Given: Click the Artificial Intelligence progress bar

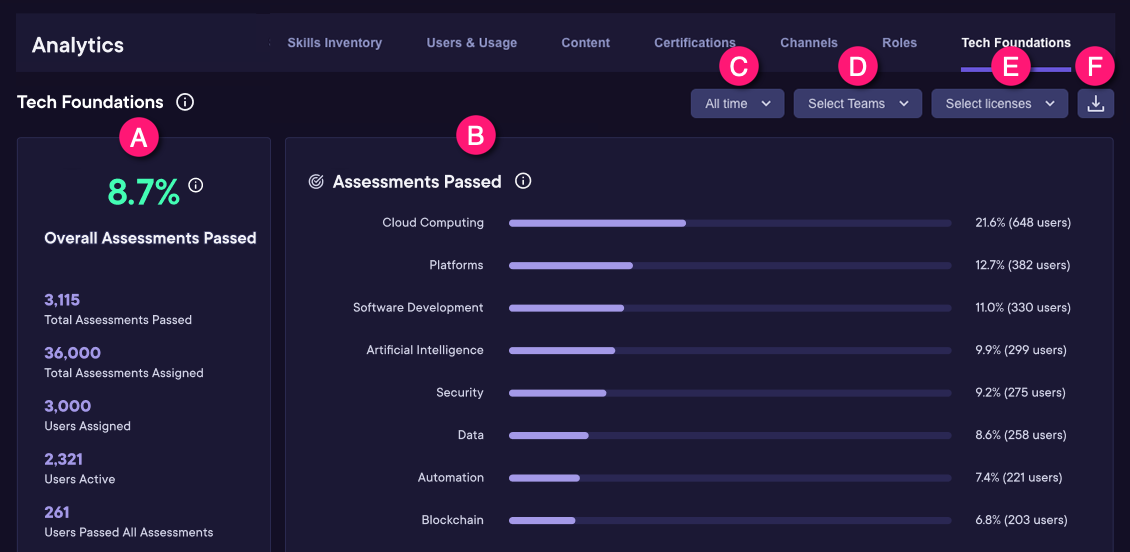Looking at the screenshot, I should coord(730,350).
